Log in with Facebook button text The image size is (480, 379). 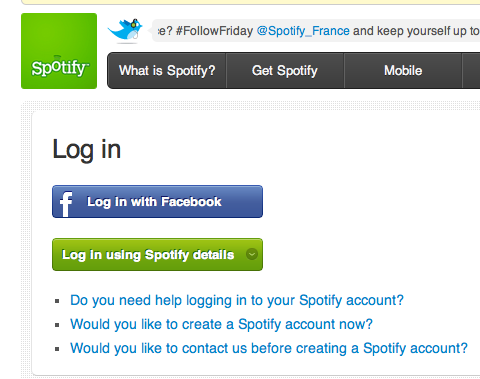pyautogui.click(x=154, y=202)
